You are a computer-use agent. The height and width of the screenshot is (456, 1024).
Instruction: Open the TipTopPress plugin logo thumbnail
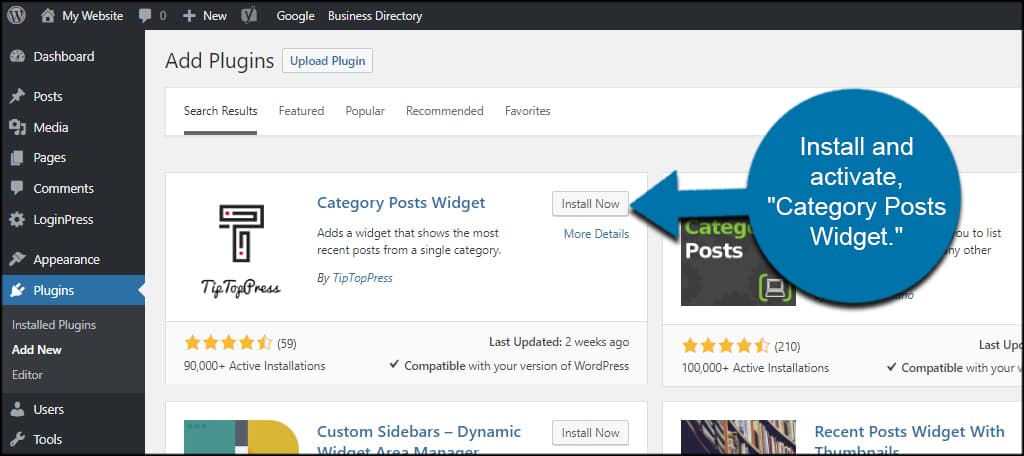241,250
